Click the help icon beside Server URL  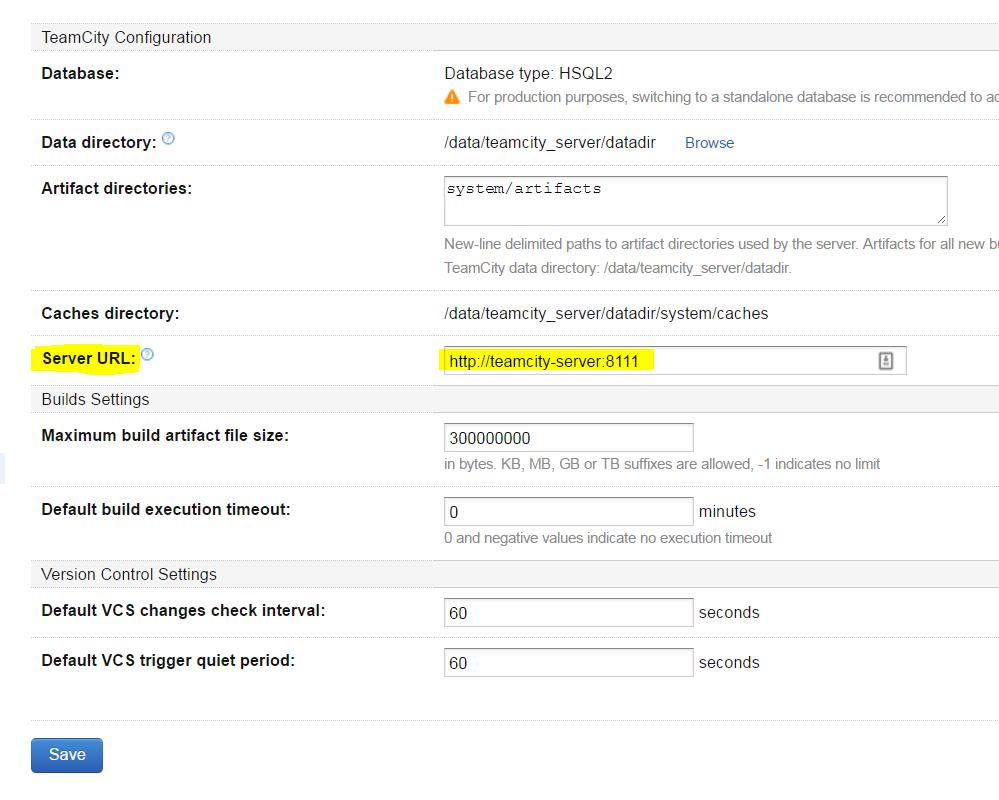coord(147,355)
